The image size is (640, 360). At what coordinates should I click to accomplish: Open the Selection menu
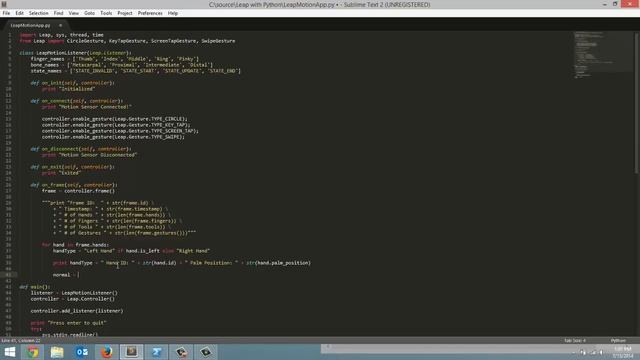(x=38, y=13)
